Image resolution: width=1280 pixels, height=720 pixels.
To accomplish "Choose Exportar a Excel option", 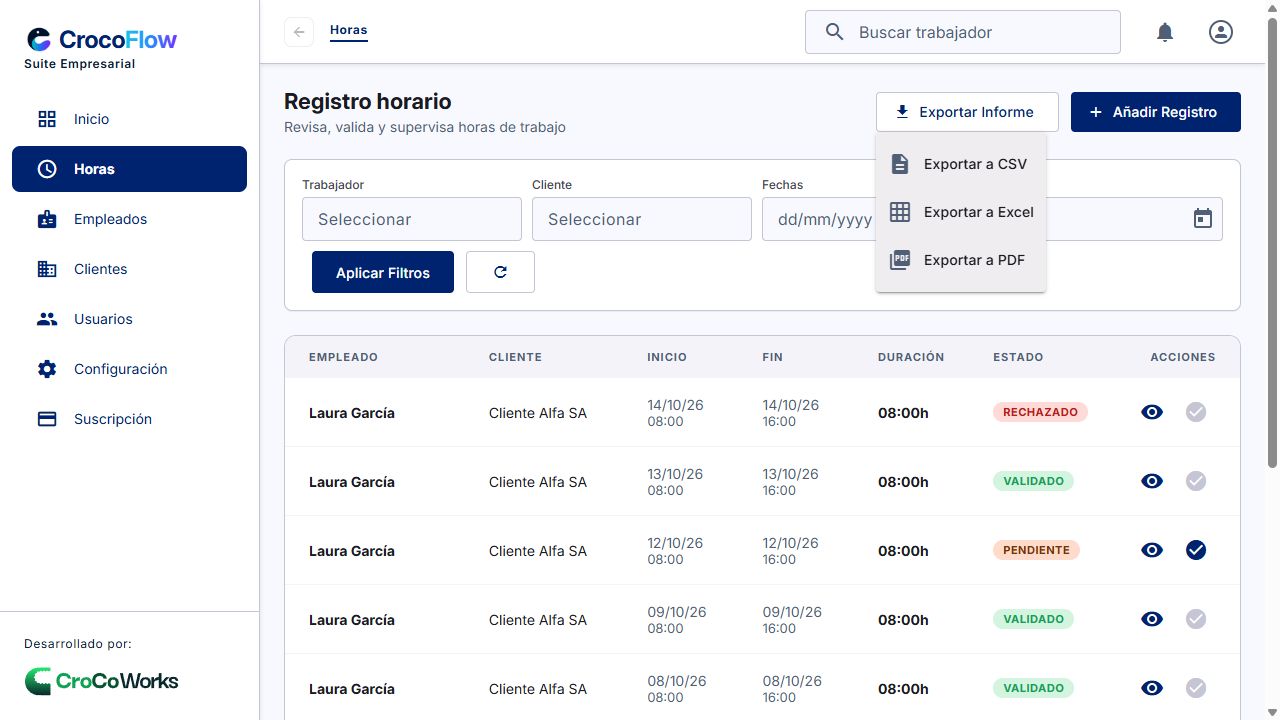I will (961, 212).
